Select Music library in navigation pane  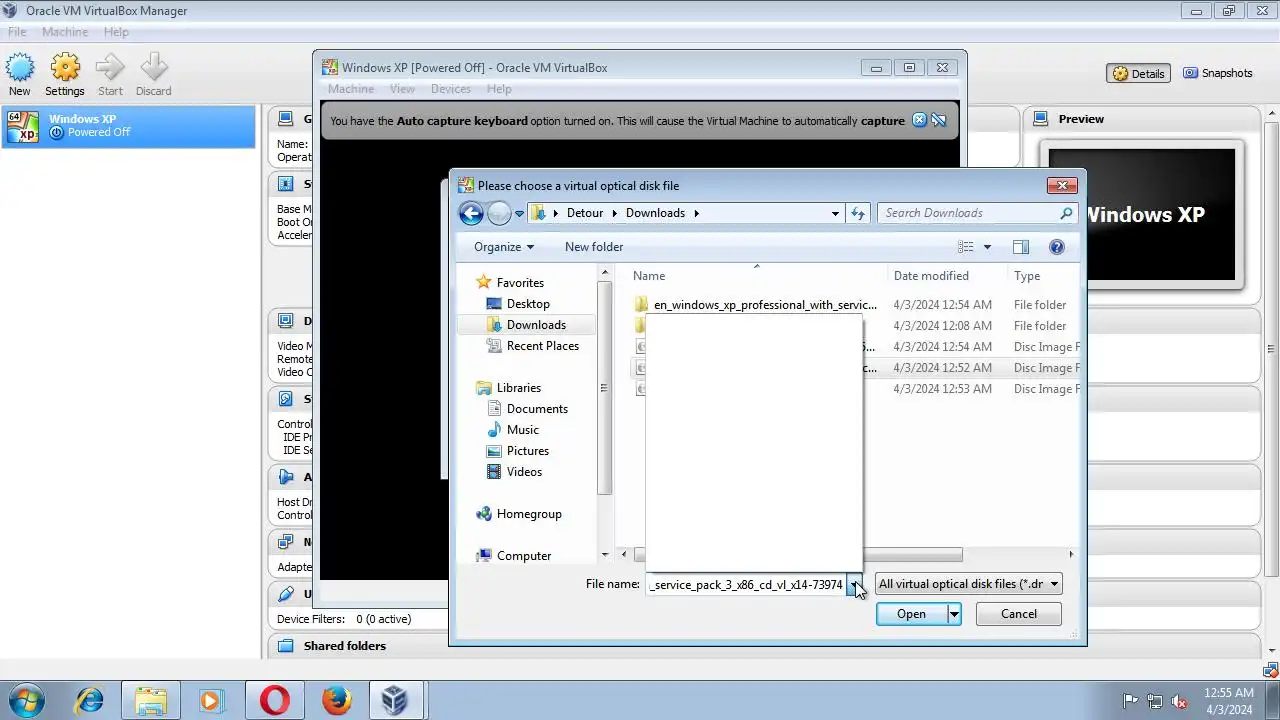point(522,430)
